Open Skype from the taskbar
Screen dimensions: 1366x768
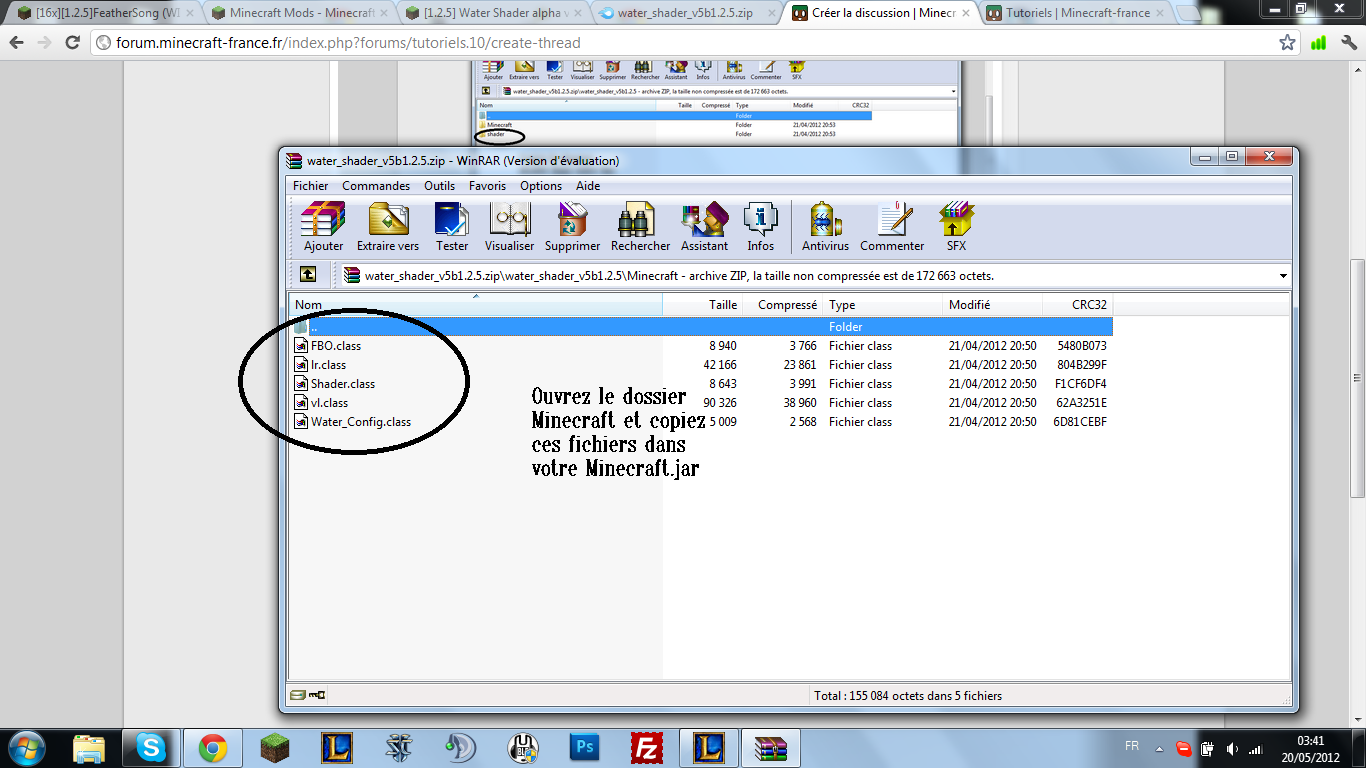(x=151, y=748)
